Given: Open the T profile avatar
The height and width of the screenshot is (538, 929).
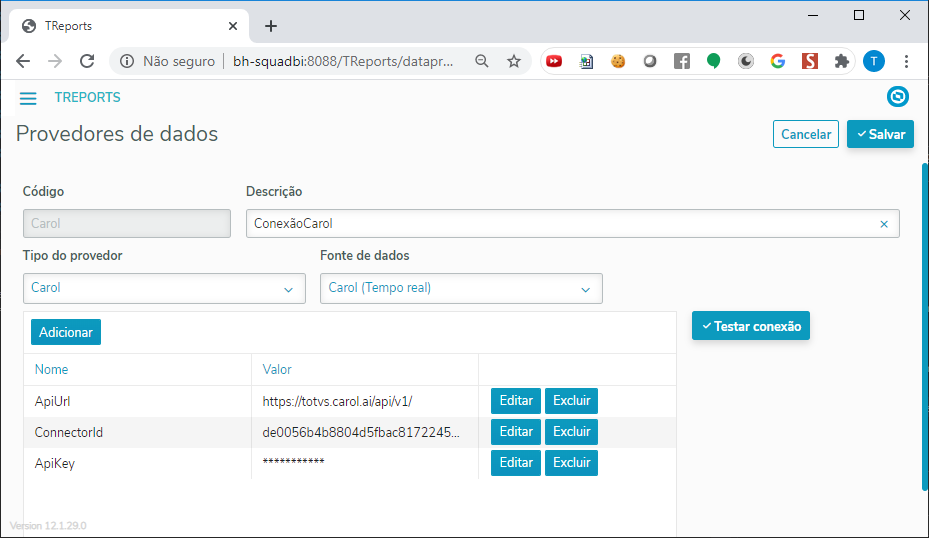Looking at the screenshot, I should [873, 61].
